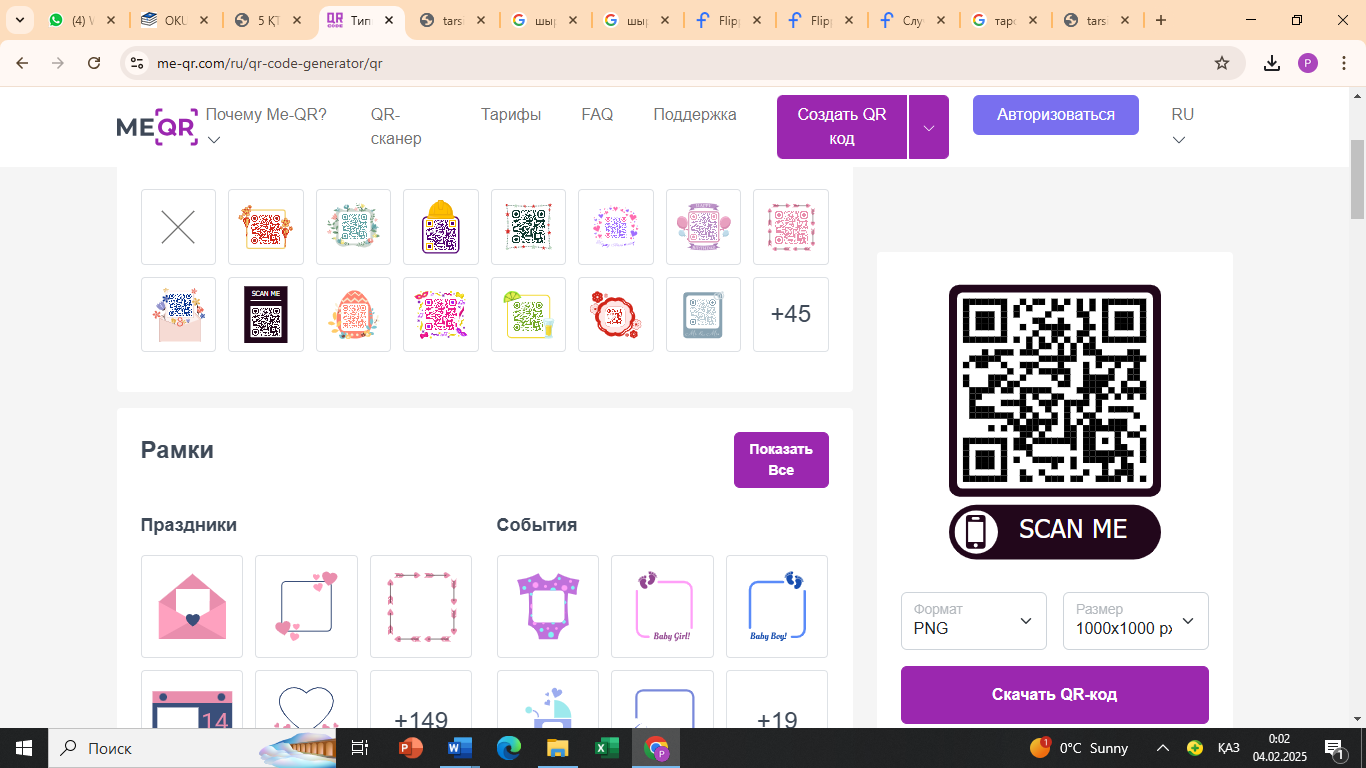Click the Создать QR код button
This screenshot has height=768, width=1366.
[x=842, y=127]
